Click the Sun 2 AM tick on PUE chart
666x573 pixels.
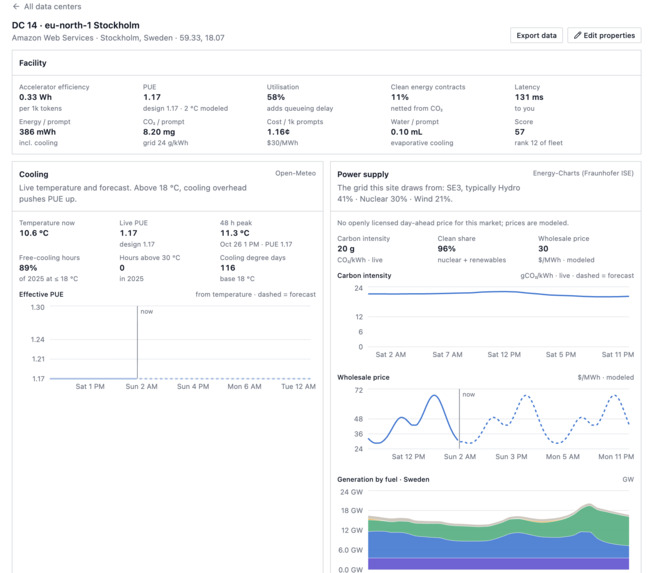(141, 387)
